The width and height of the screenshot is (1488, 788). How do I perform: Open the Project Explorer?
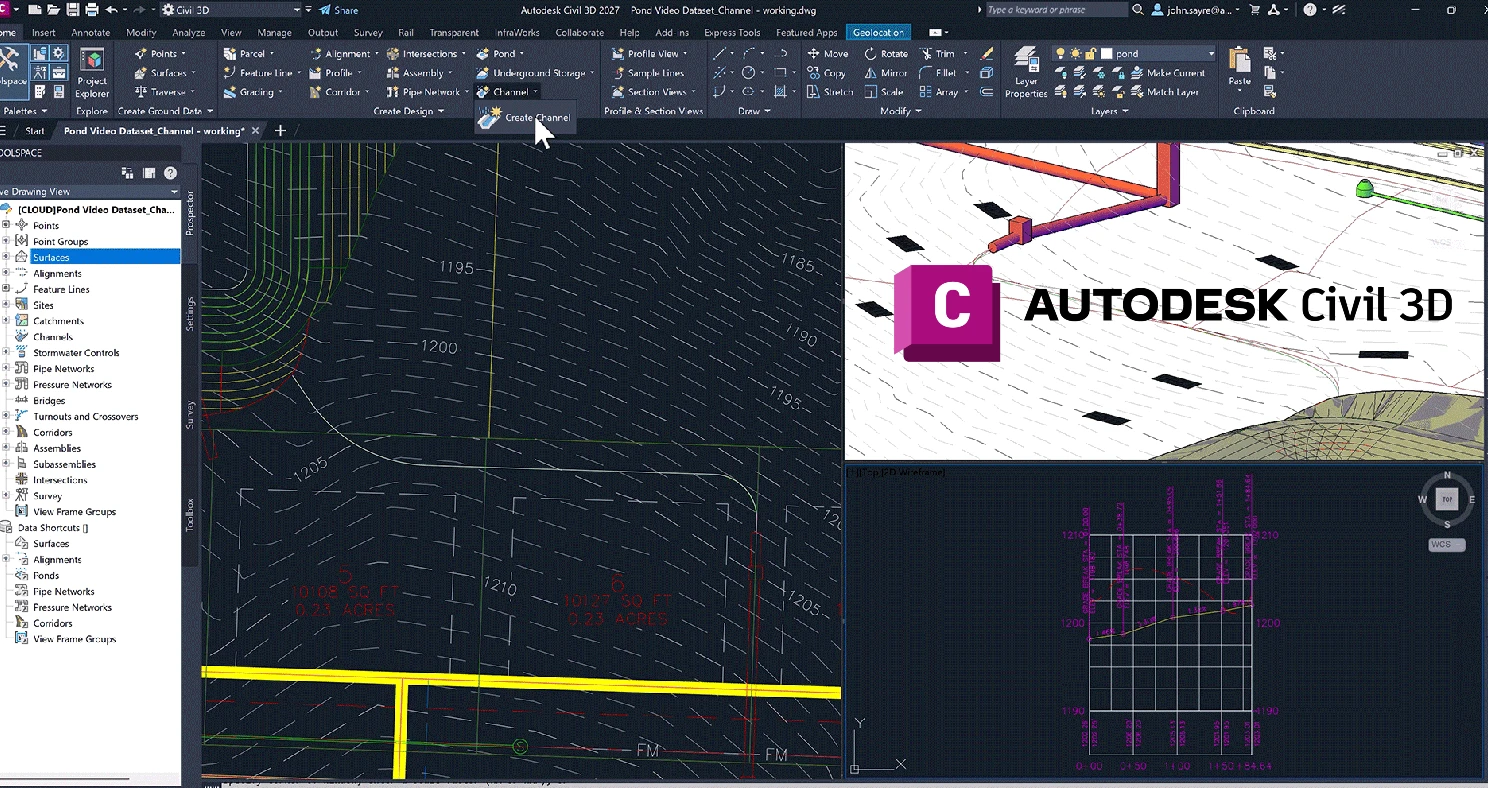[x=92, y=70]
